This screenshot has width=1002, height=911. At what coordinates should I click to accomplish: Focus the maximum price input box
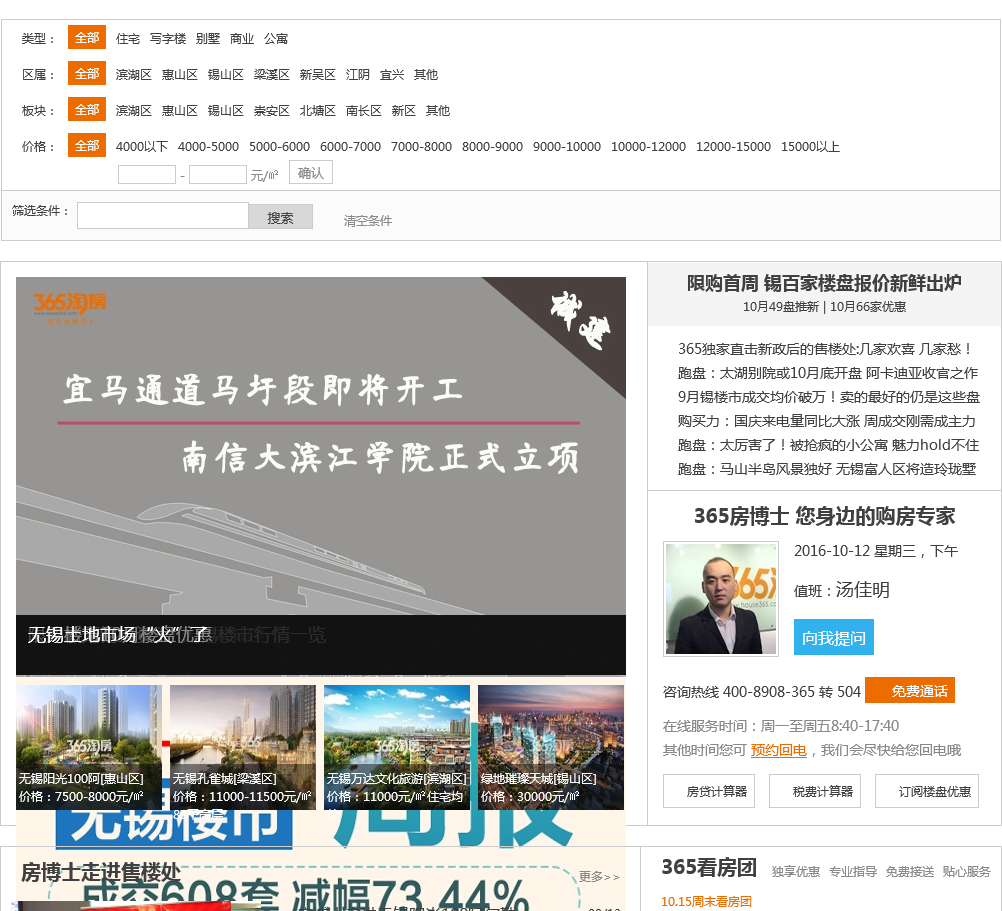click(x=218, y=174)
